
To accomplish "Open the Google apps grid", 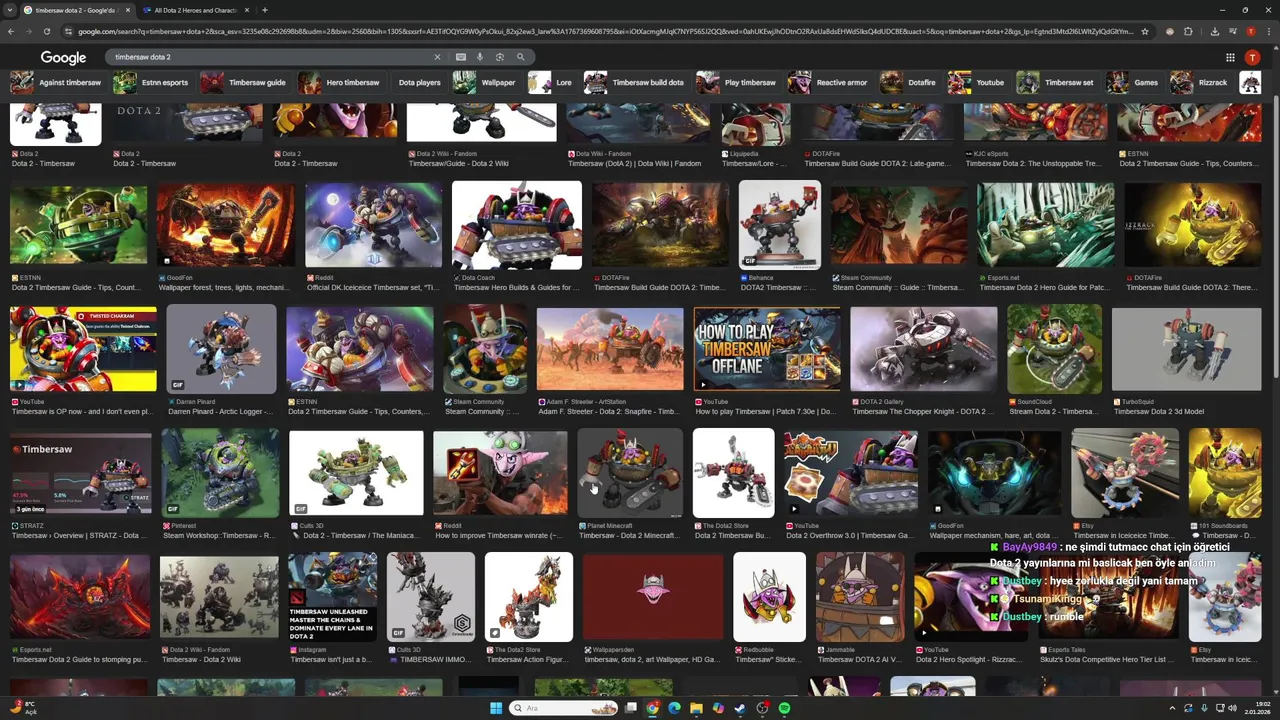I will (x=1230, y=58).
